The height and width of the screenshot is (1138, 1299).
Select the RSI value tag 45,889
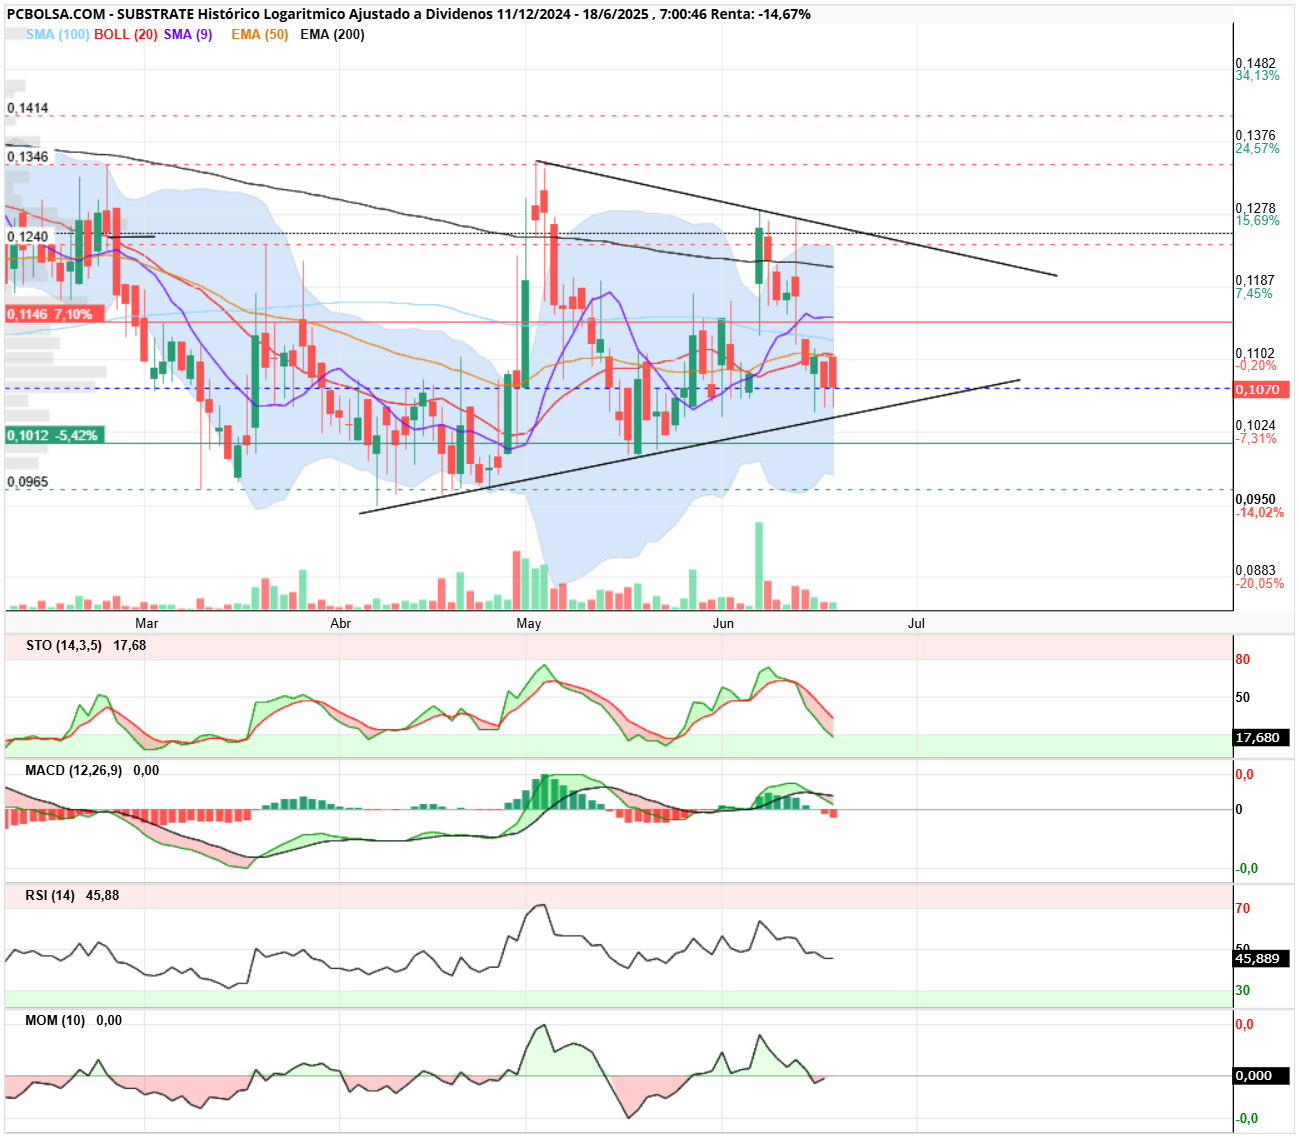coord(1261,958)
